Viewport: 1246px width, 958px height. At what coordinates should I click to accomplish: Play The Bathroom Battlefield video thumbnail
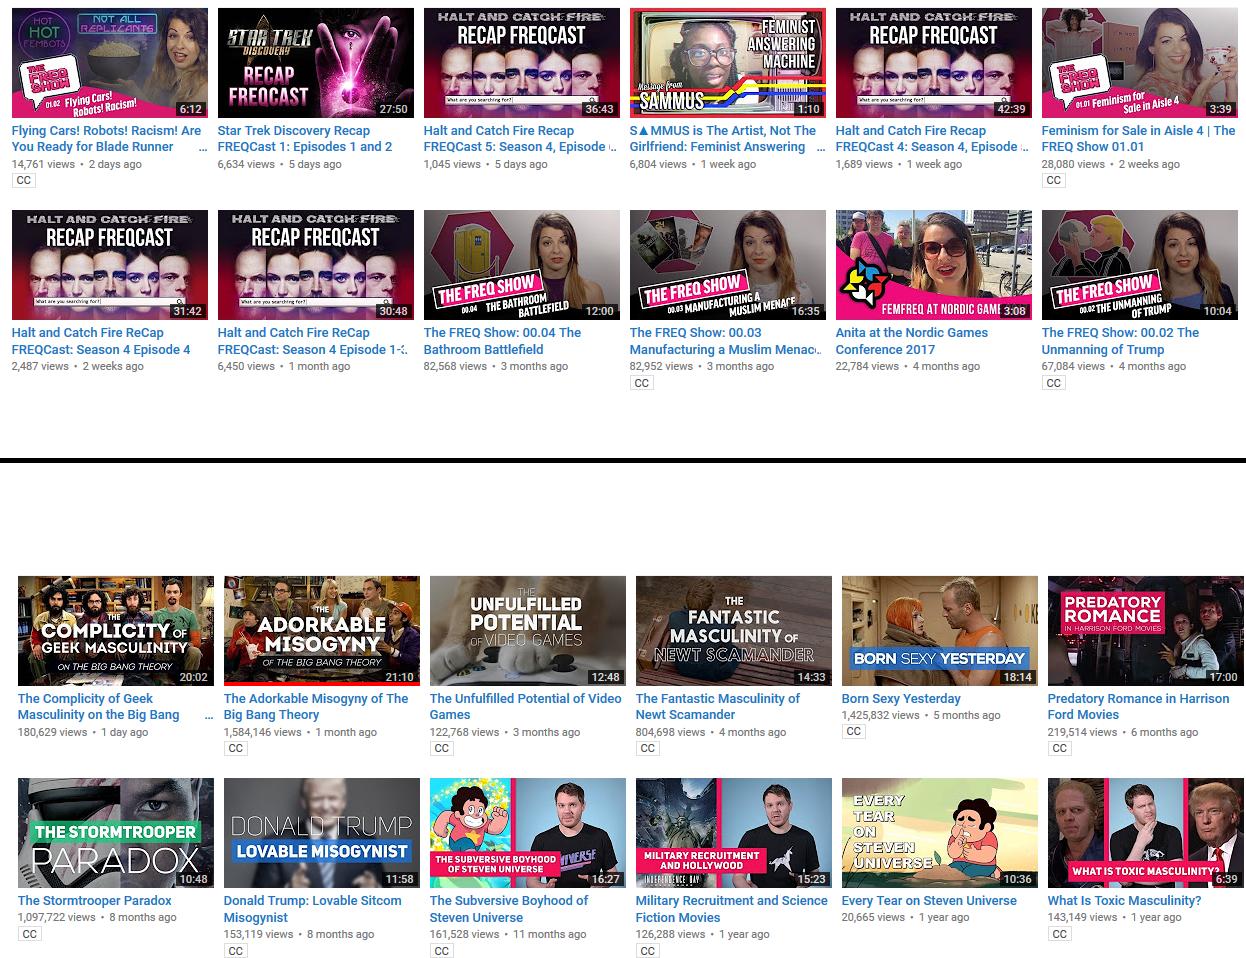(x=522, y=265)
